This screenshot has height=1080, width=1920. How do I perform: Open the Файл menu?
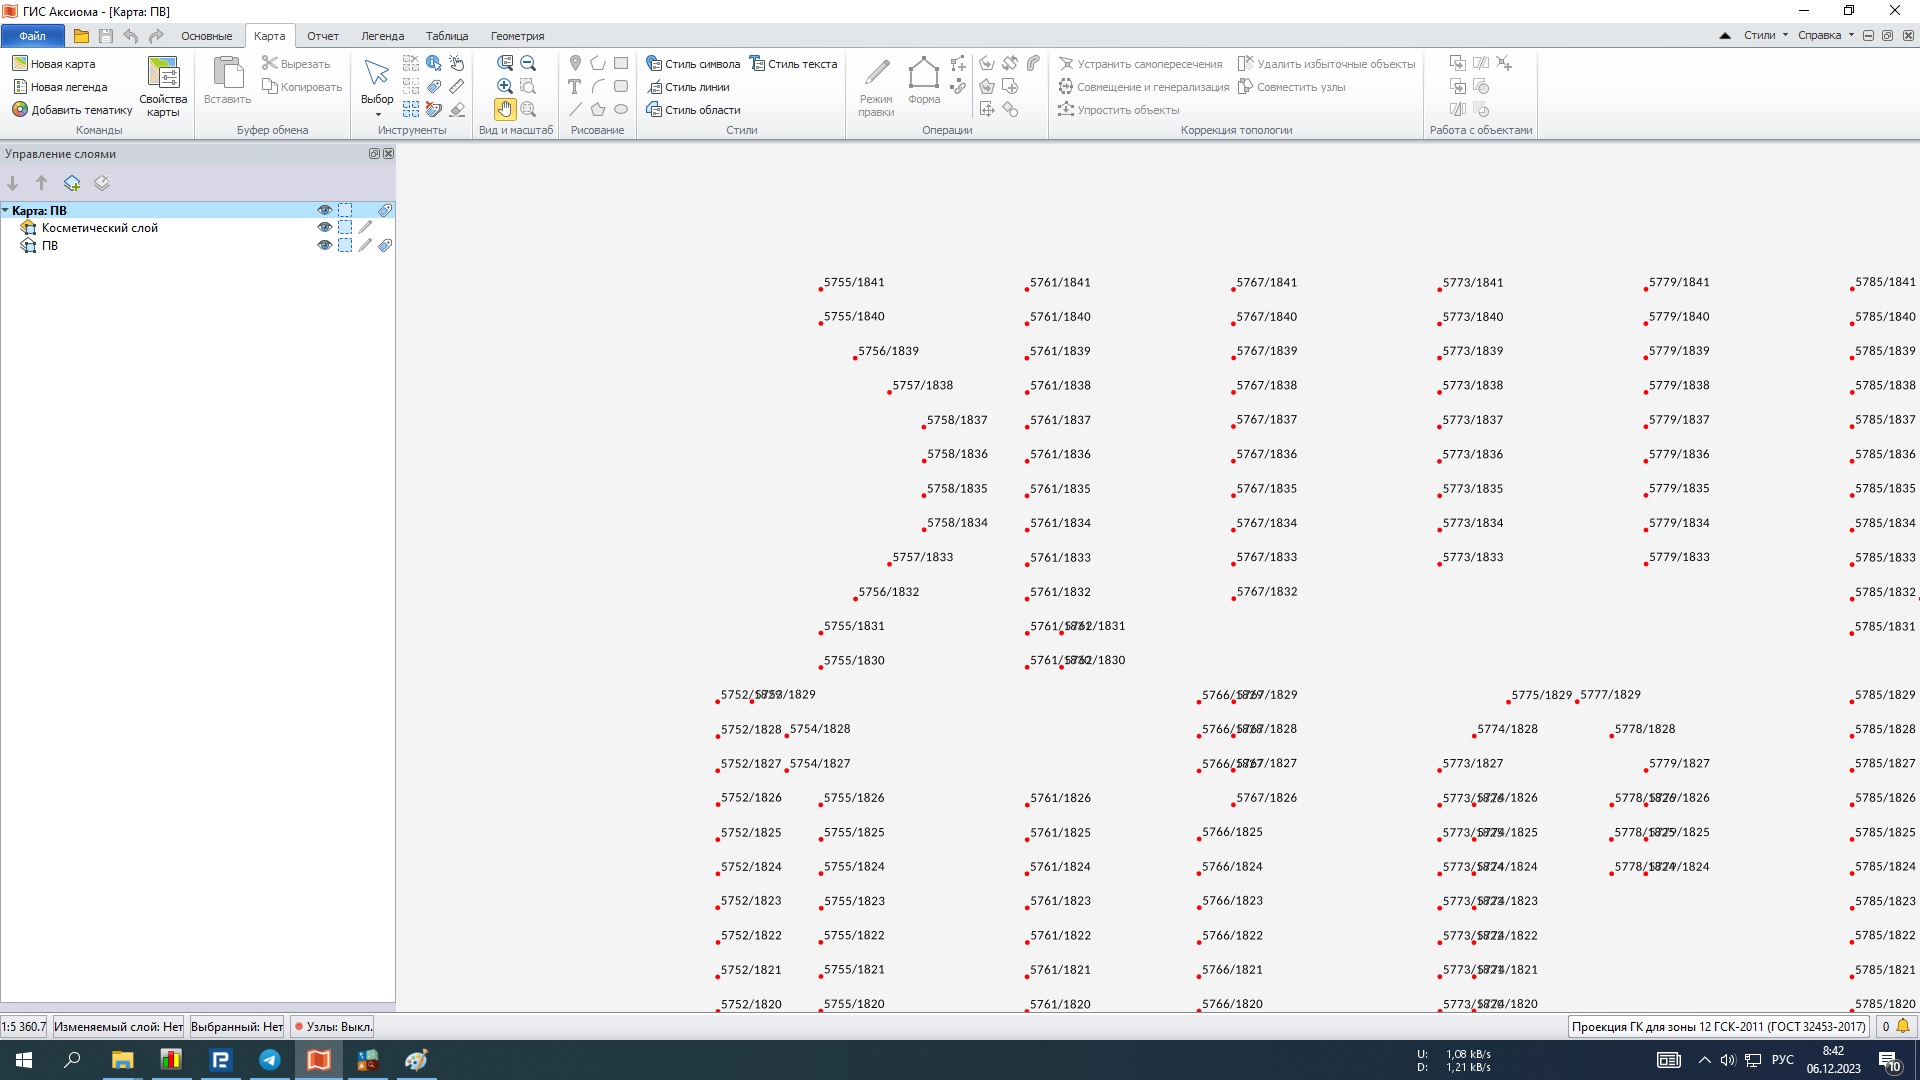(x=32, y=36)
